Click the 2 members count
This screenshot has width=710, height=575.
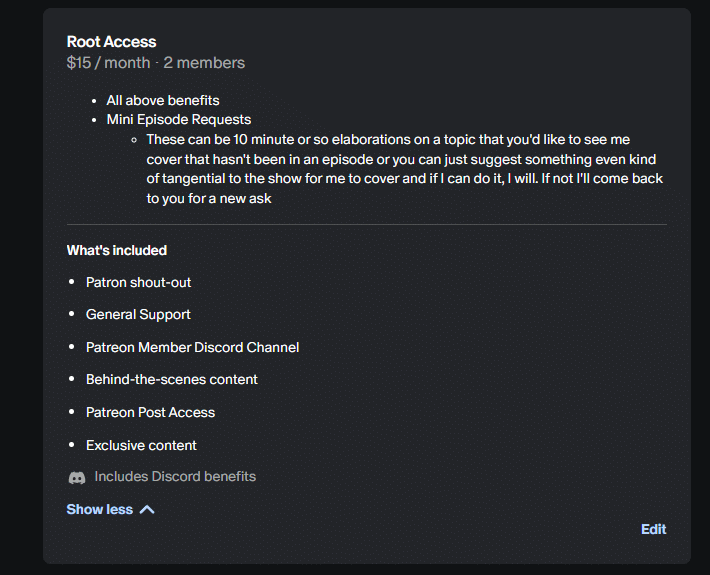(203, 63)
